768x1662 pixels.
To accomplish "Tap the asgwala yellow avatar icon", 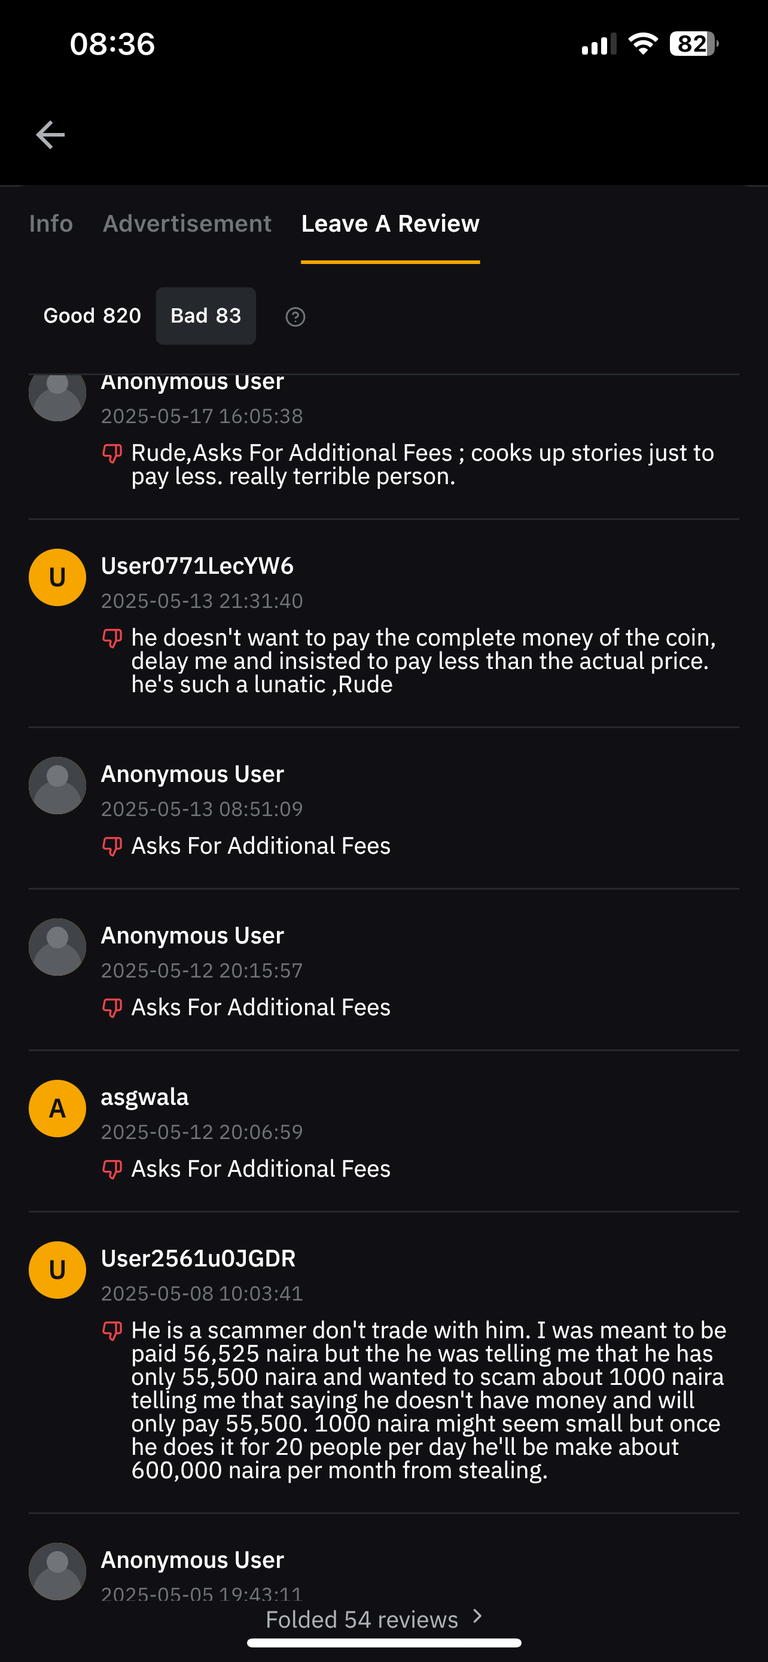I will [x=57, y=1108].
